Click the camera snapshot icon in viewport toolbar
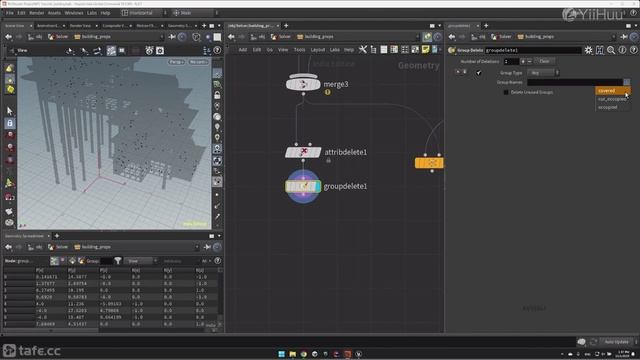Screen dimensions: 640x360 click(x=160, y=51)
